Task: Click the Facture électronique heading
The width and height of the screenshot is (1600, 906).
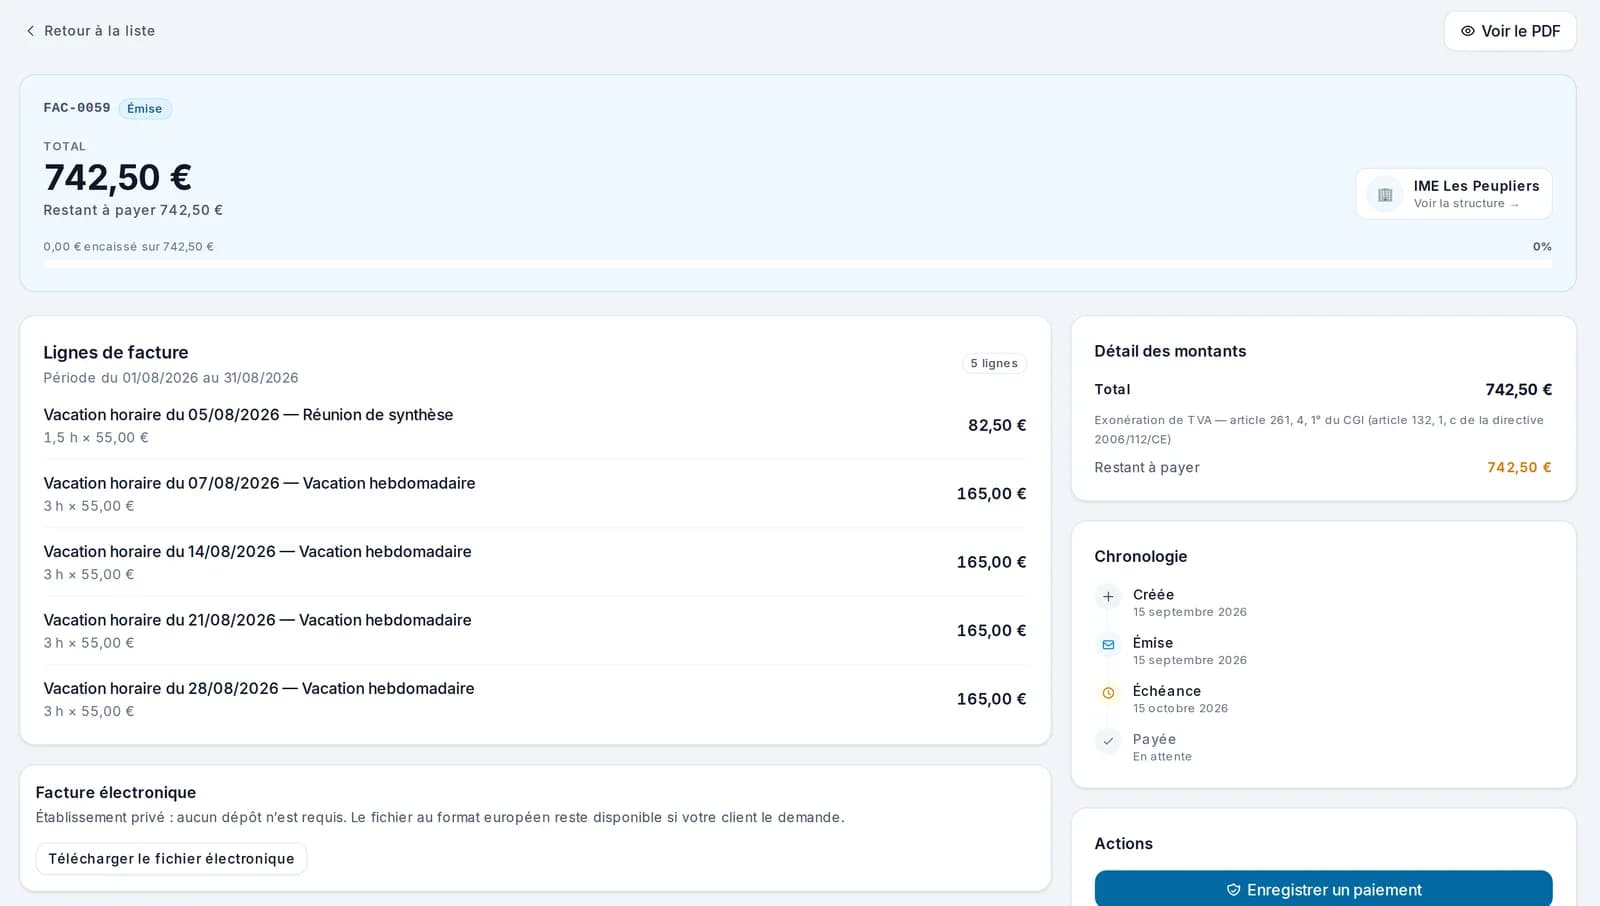Action: coord(116,793)
